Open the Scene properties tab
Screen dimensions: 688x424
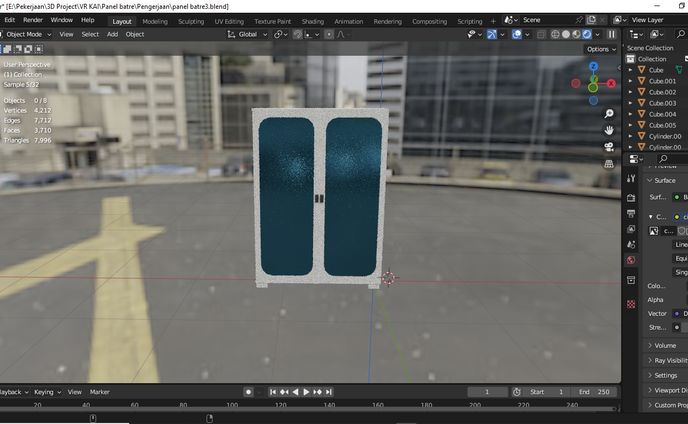click(631, 244)
